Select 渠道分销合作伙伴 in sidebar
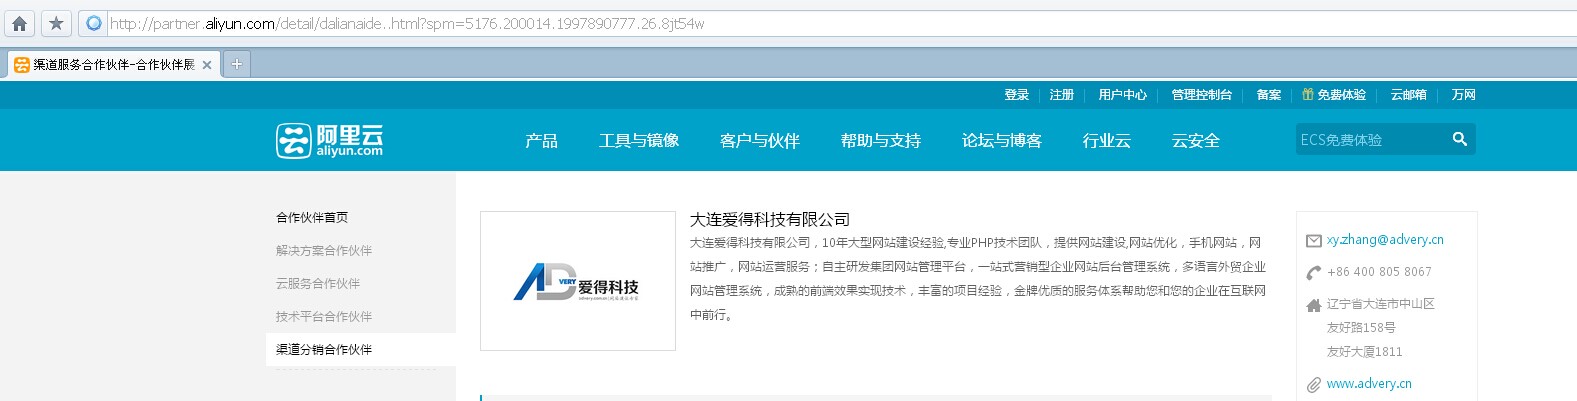 coord(323,350)
